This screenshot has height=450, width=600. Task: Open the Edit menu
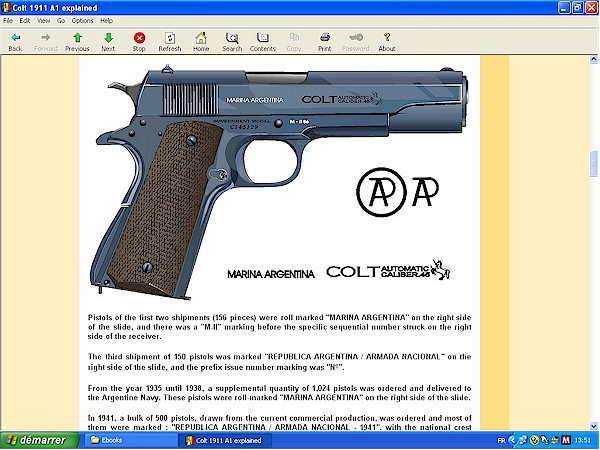pyautogui.click(x=25, y=21)
